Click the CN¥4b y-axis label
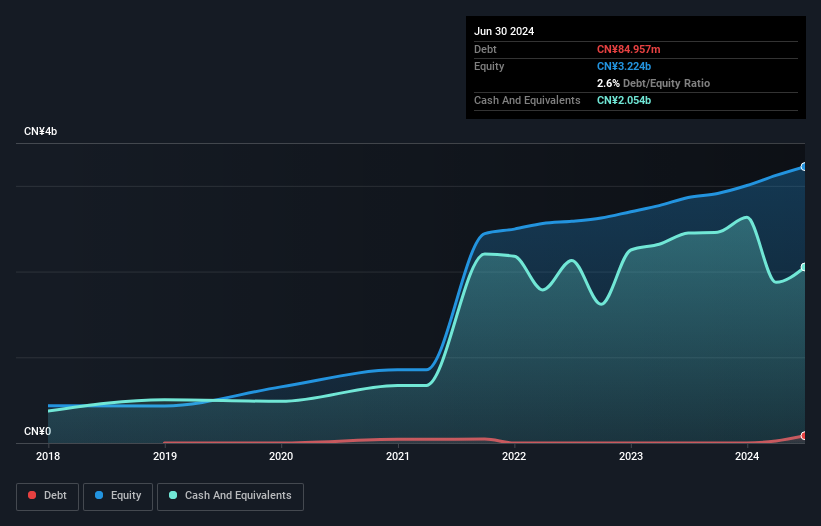Screen dimensions: 821x526 point(40,131)
